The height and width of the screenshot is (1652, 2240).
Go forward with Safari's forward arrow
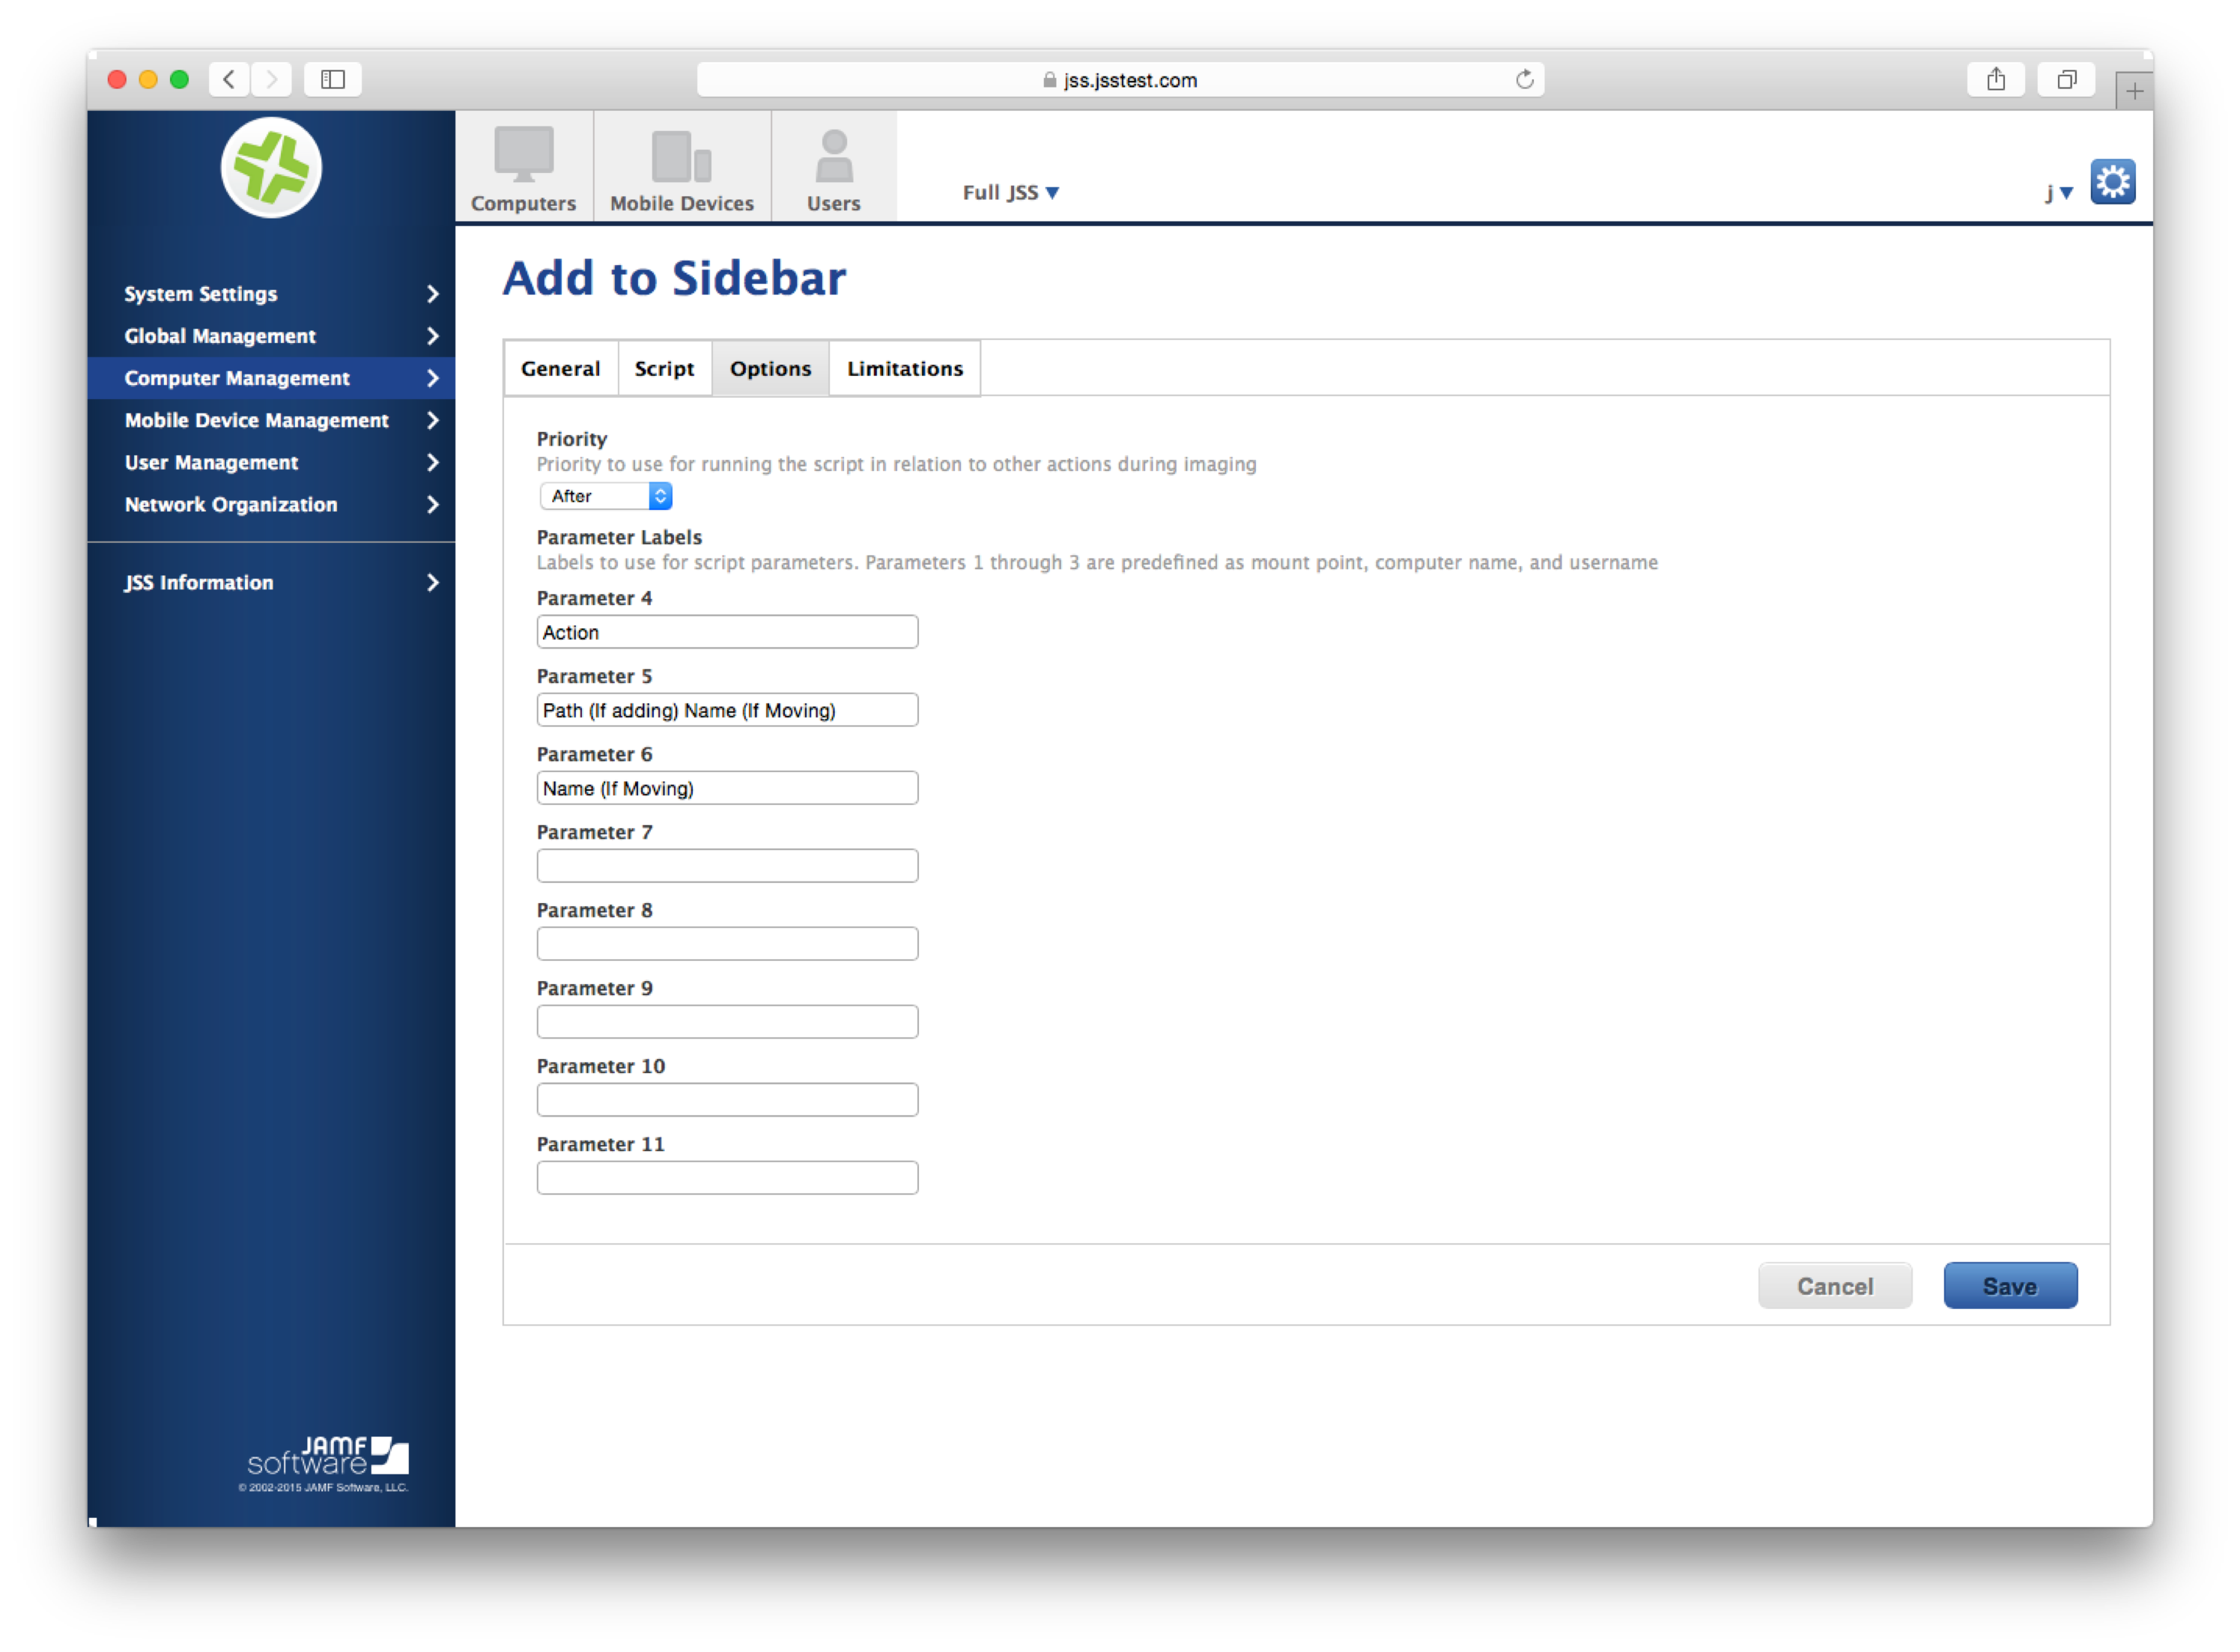point(271,79)
